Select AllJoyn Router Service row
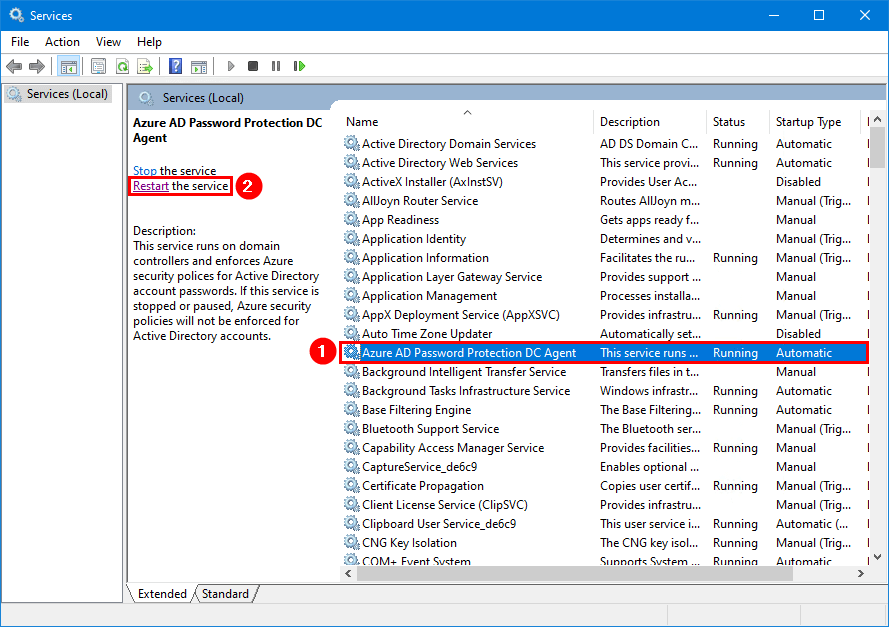The width and height of the screenshot is (889, 627). (604, 201)
